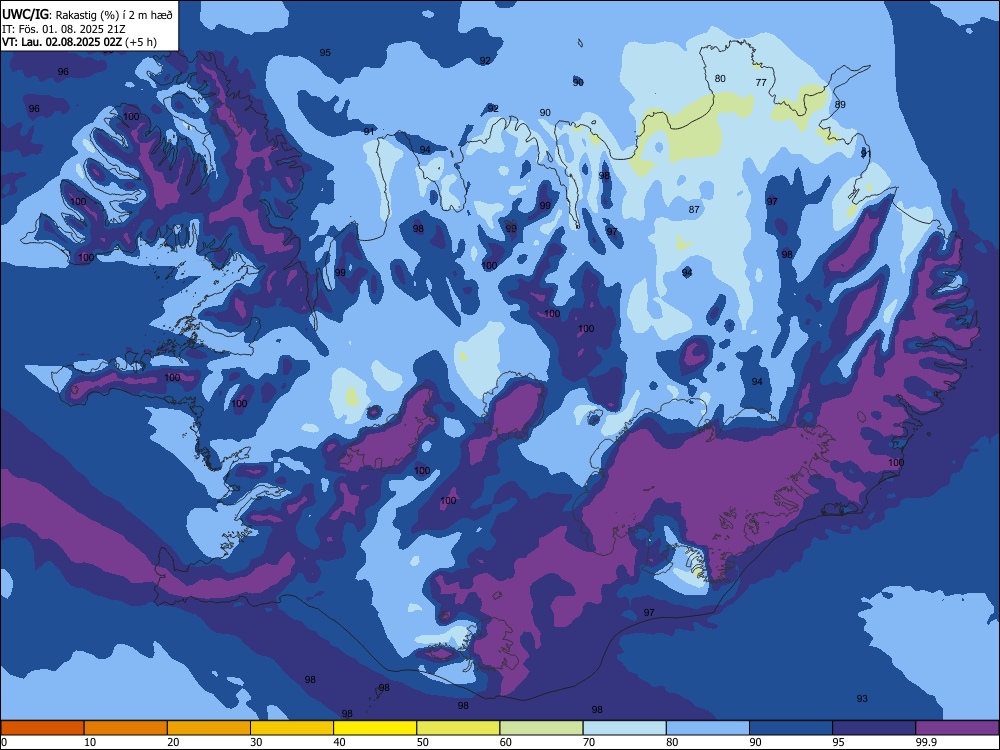This screenshot has width=1000, height=750.
Task: Click the map humidity value '89'
Action: [x=840, y=105]
